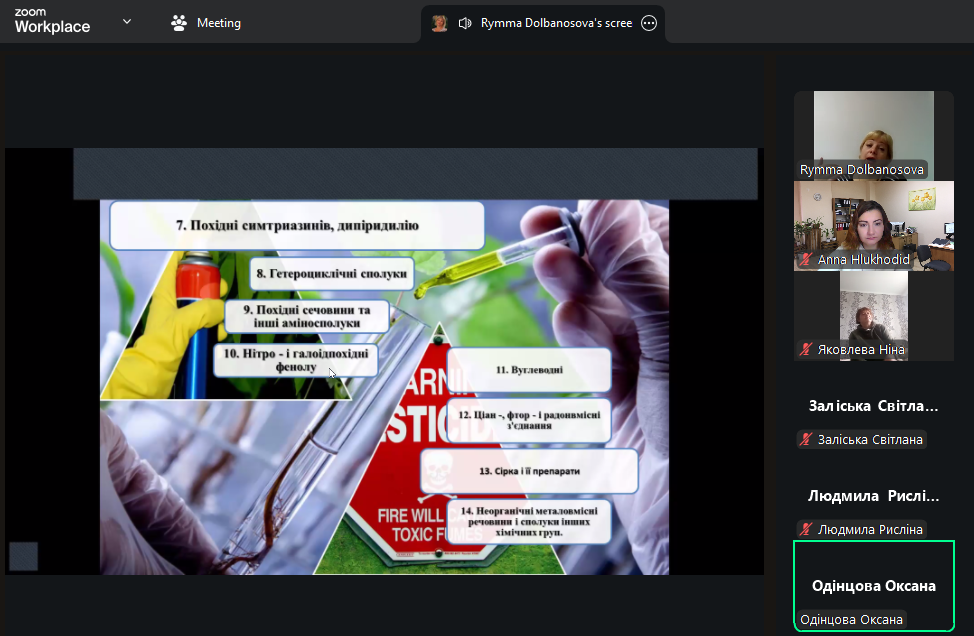The width and height of the screenshot is (974, 636).
Task: Select the Людмила Рисліна participant tile
Action: point(873,497)
